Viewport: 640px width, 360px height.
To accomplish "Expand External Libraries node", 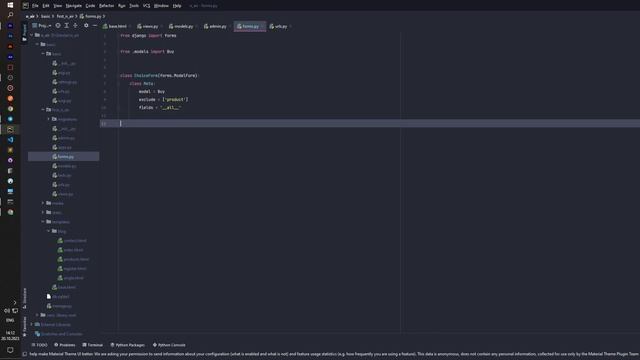I will [31, 324].
